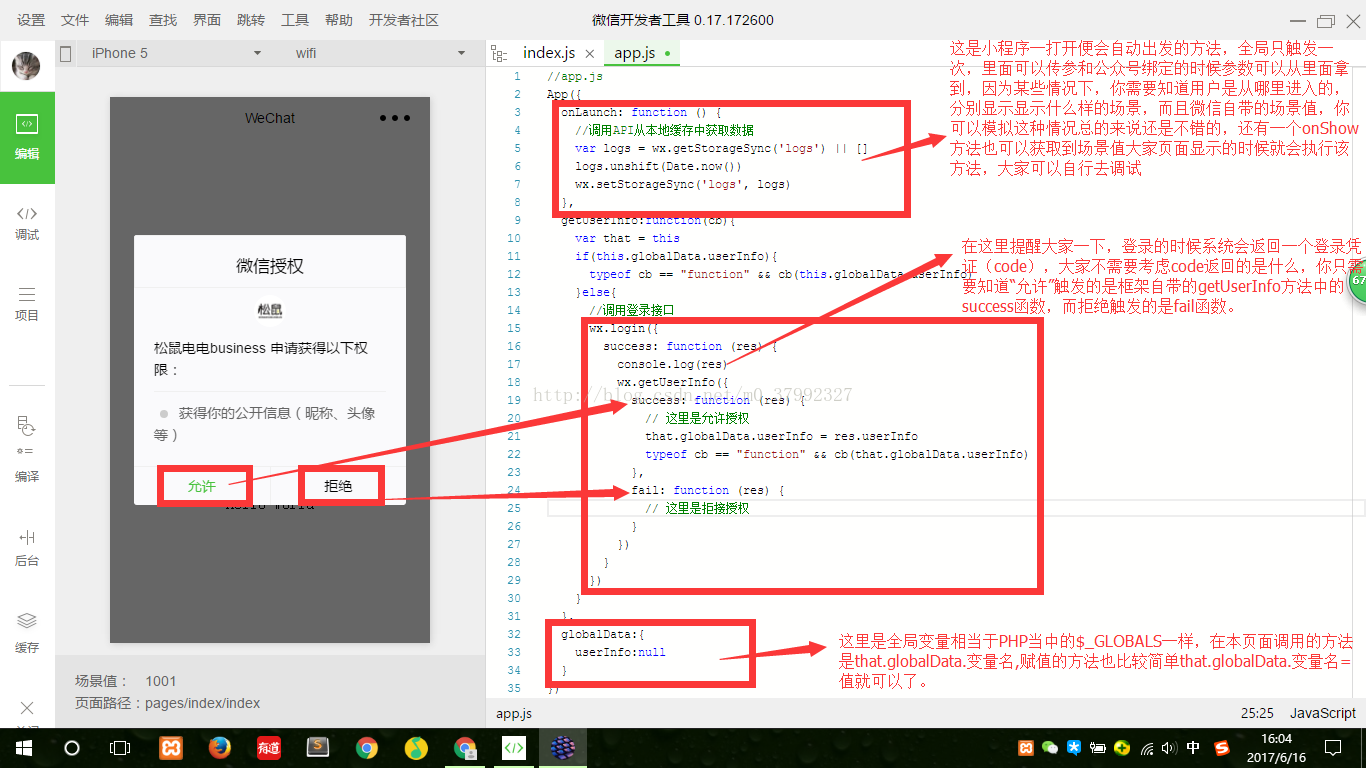Viewport: 1366px width, 768px height.
Task: Launch Firefox from the Windows taskbar
Action: click(x=220, y=747)
